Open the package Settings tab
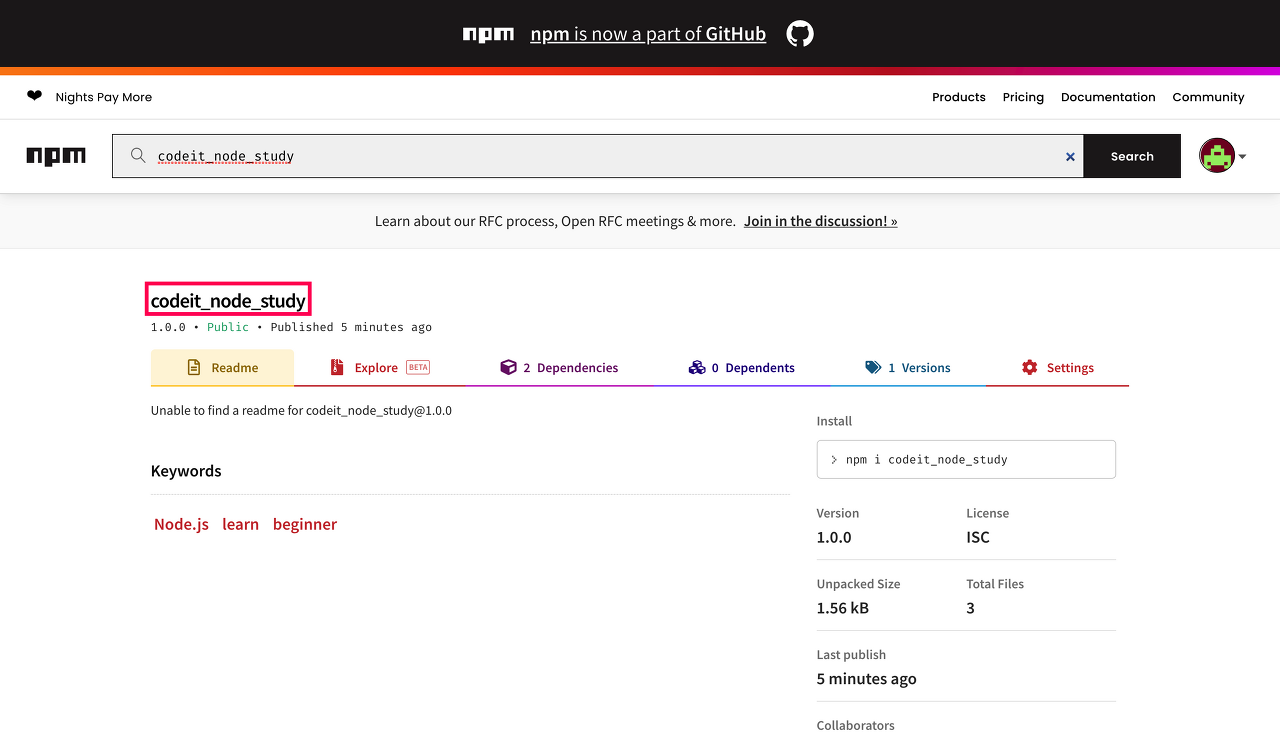 tap(1058, 368)
